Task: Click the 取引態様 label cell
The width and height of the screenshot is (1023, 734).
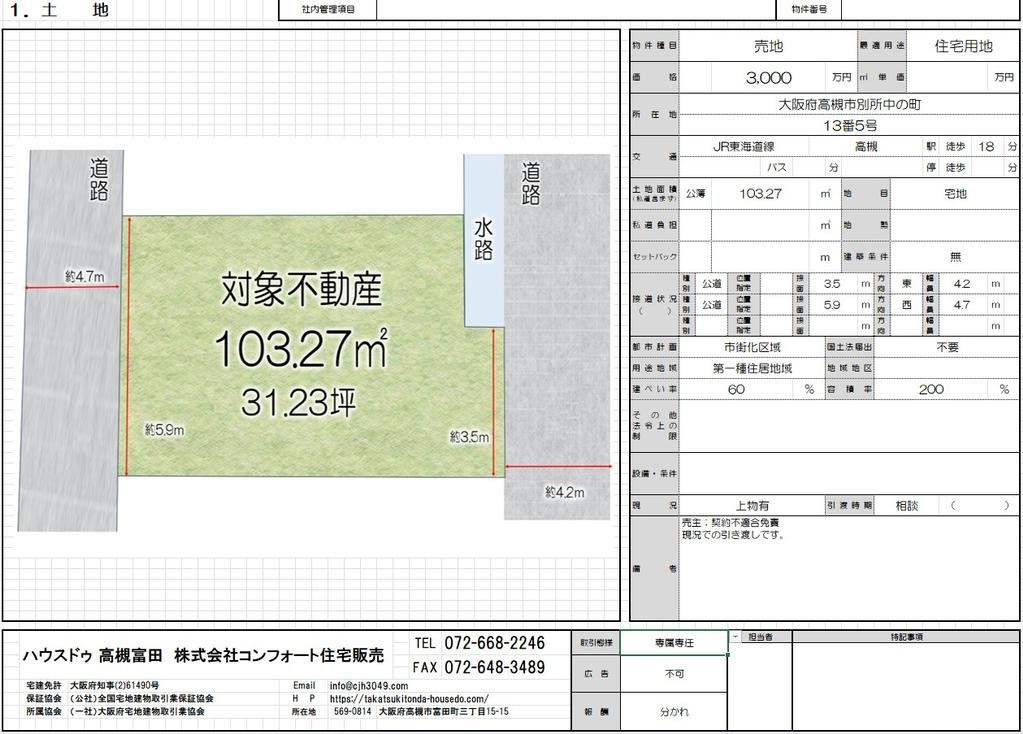Action: [x=596, y=643]
